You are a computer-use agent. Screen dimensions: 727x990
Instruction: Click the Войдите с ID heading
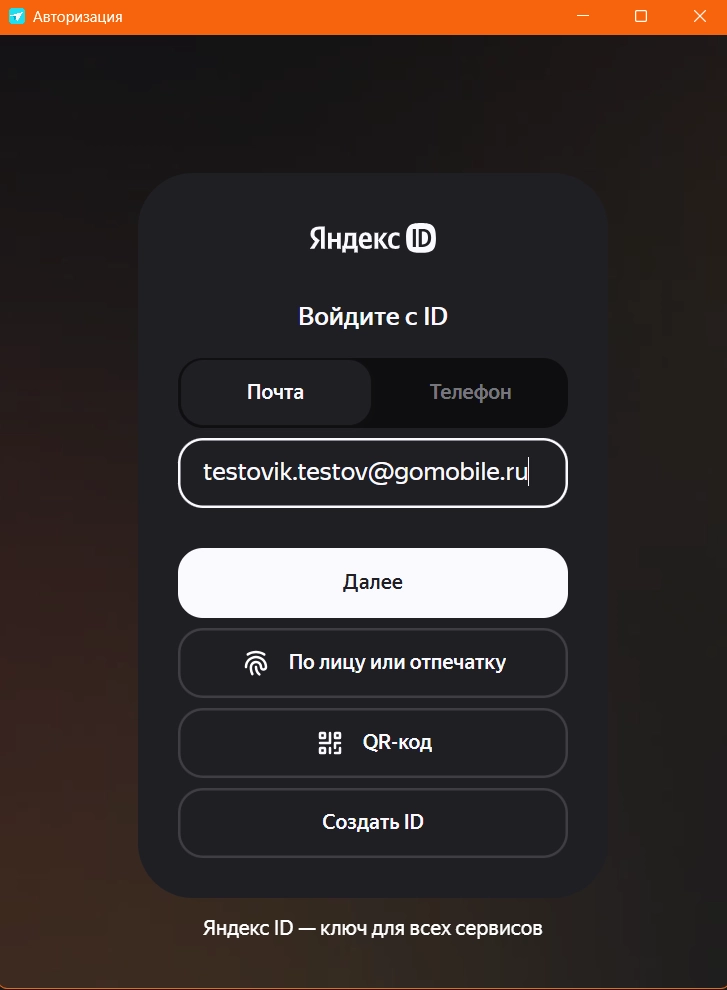[373, 317]
